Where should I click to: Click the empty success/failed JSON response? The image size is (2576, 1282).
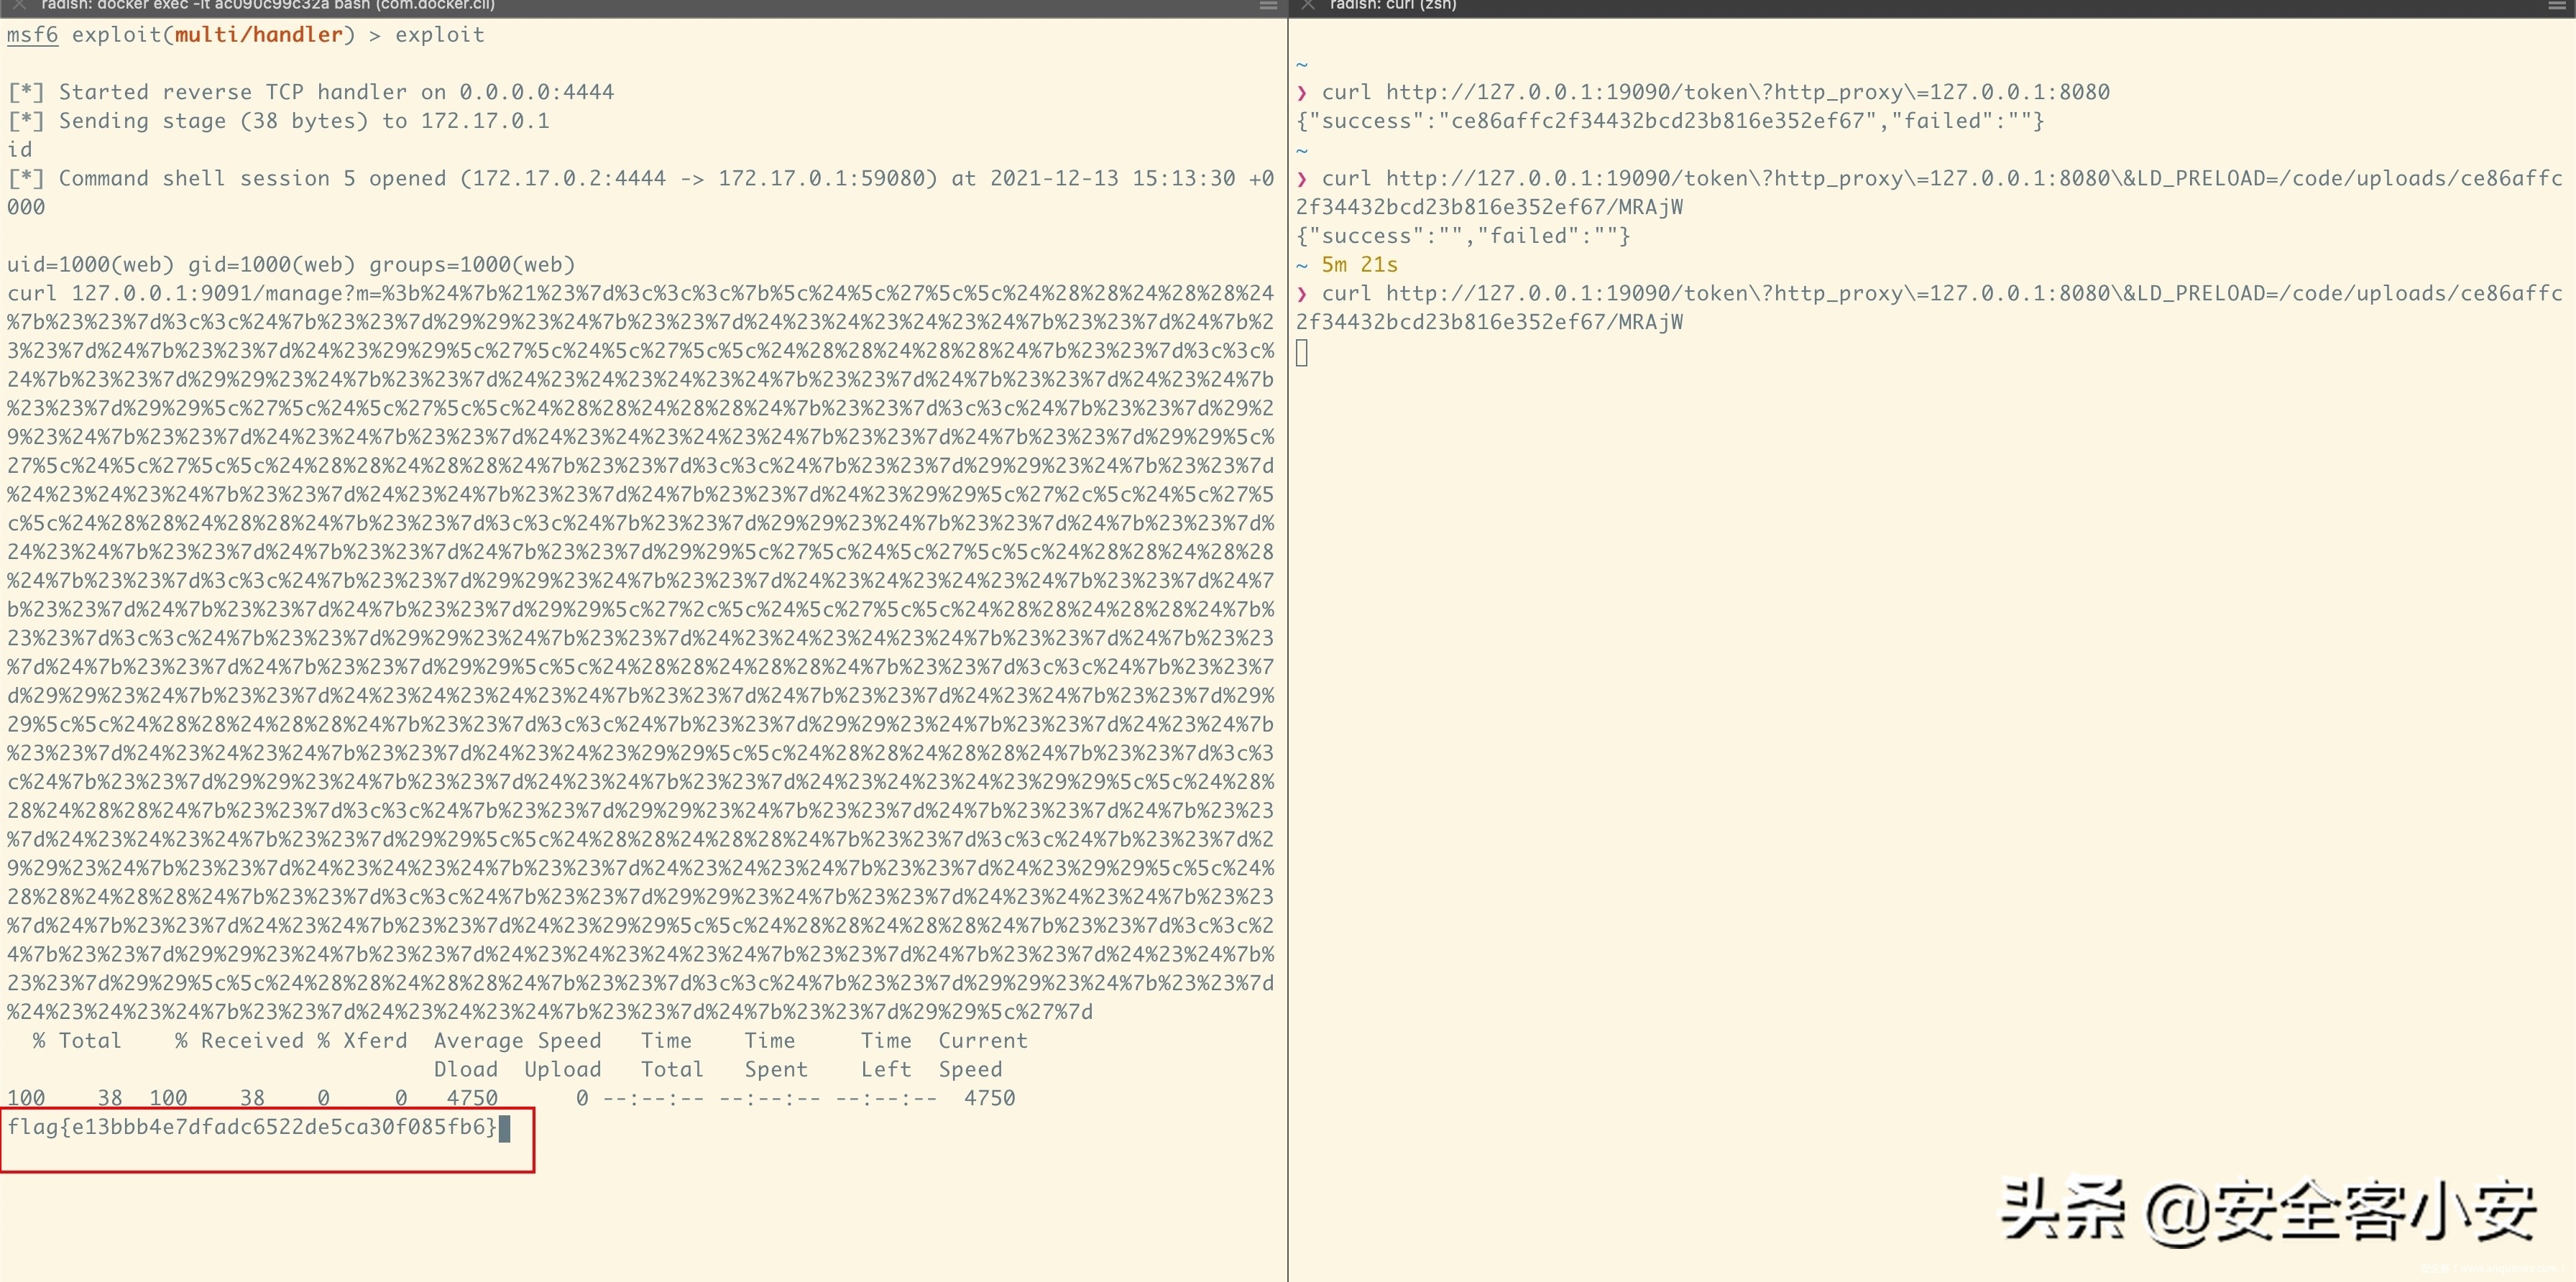[x=1463, y=236]
